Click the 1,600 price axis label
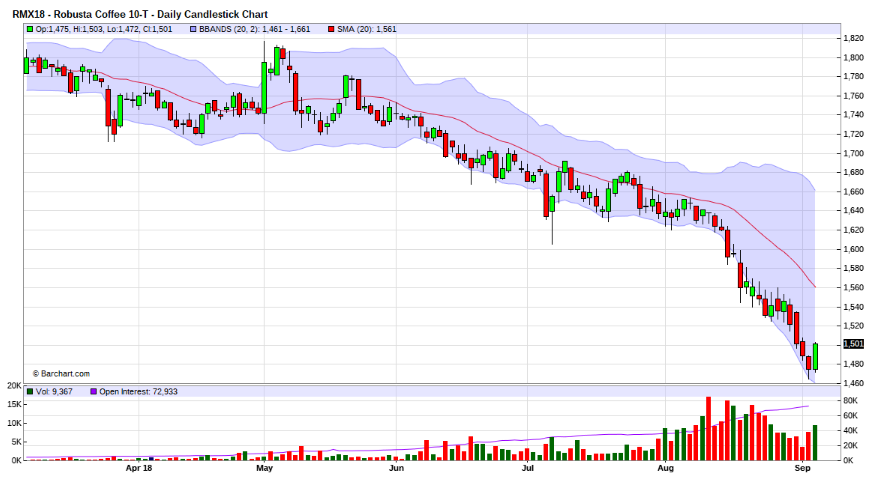The image size is (872, 480). point(854,249)
